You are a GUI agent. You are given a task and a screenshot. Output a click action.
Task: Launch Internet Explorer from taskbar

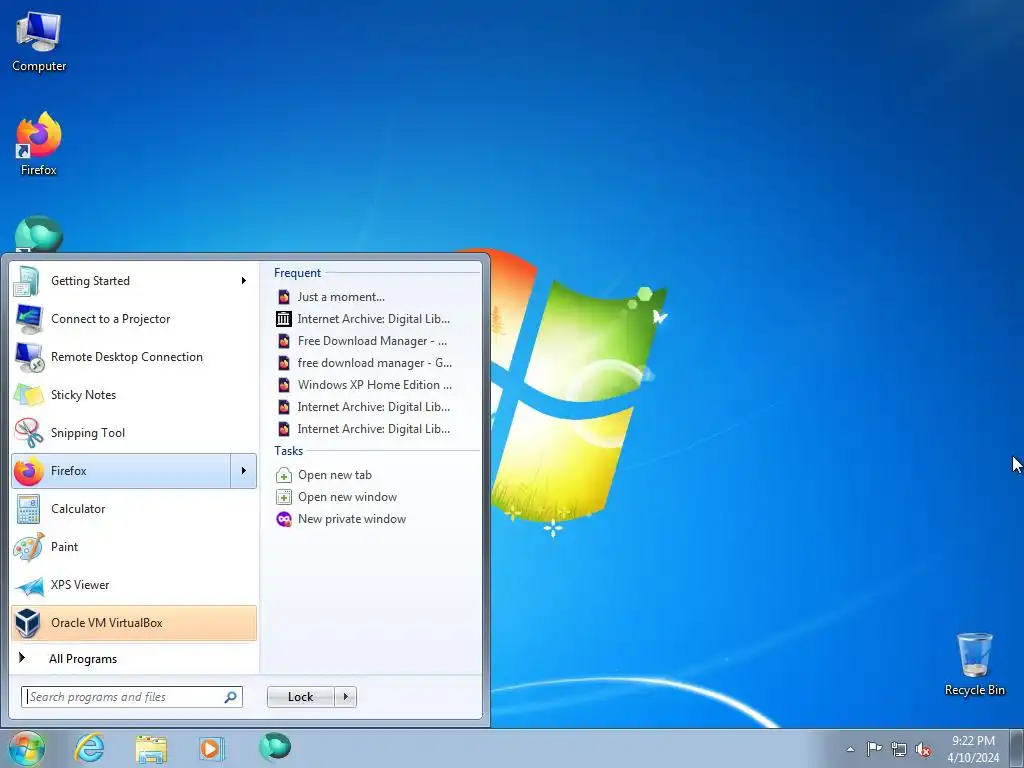pos(89,748)
